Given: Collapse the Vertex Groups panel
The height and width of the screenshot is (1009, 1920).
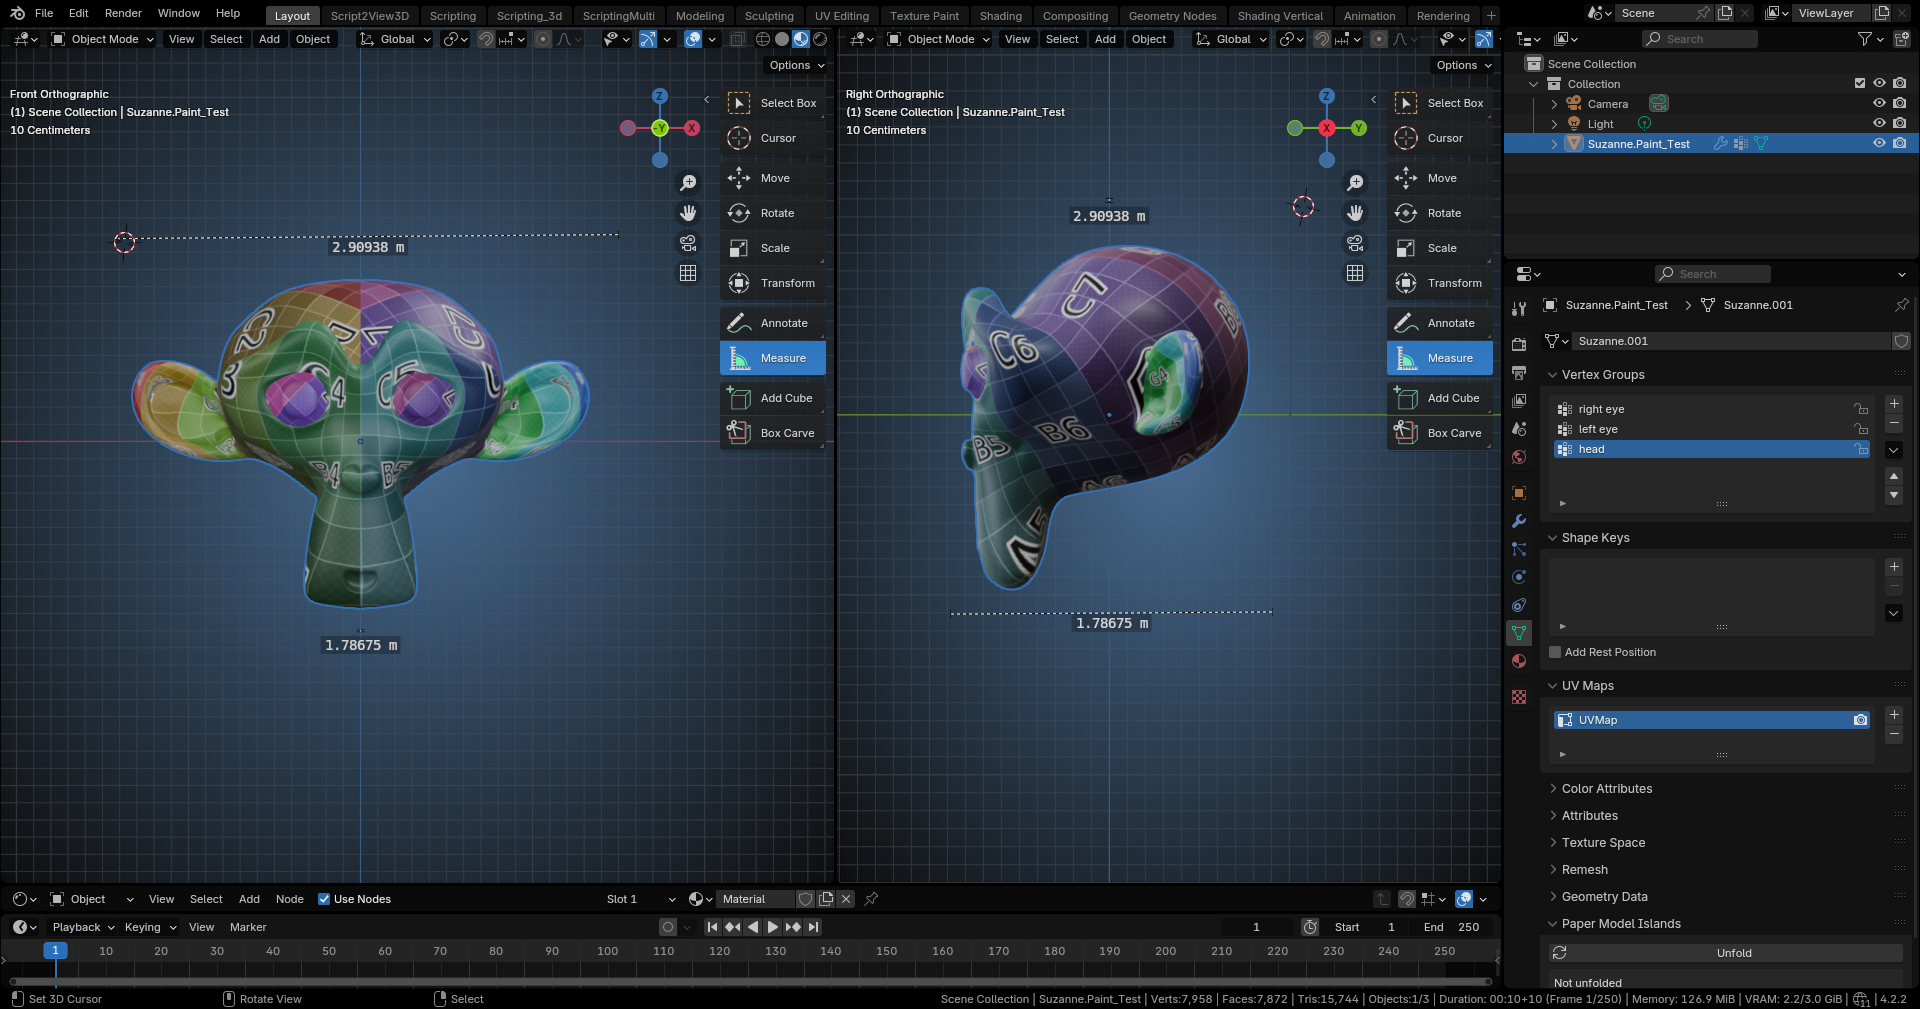Looking at the screenshot, I should coord(1602,375).
